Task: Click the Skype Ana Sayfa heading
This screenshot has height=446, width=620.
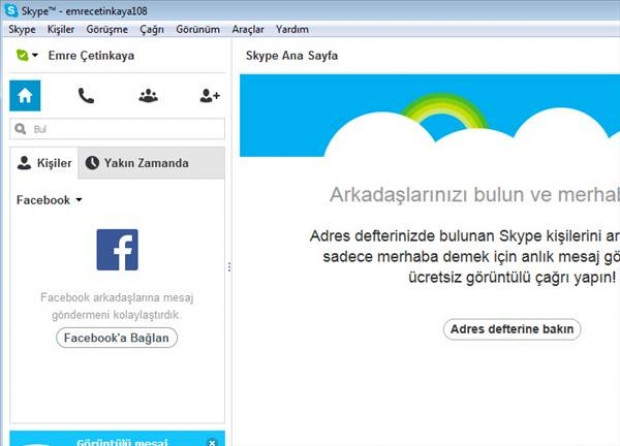Action: [x=292, y=56]
